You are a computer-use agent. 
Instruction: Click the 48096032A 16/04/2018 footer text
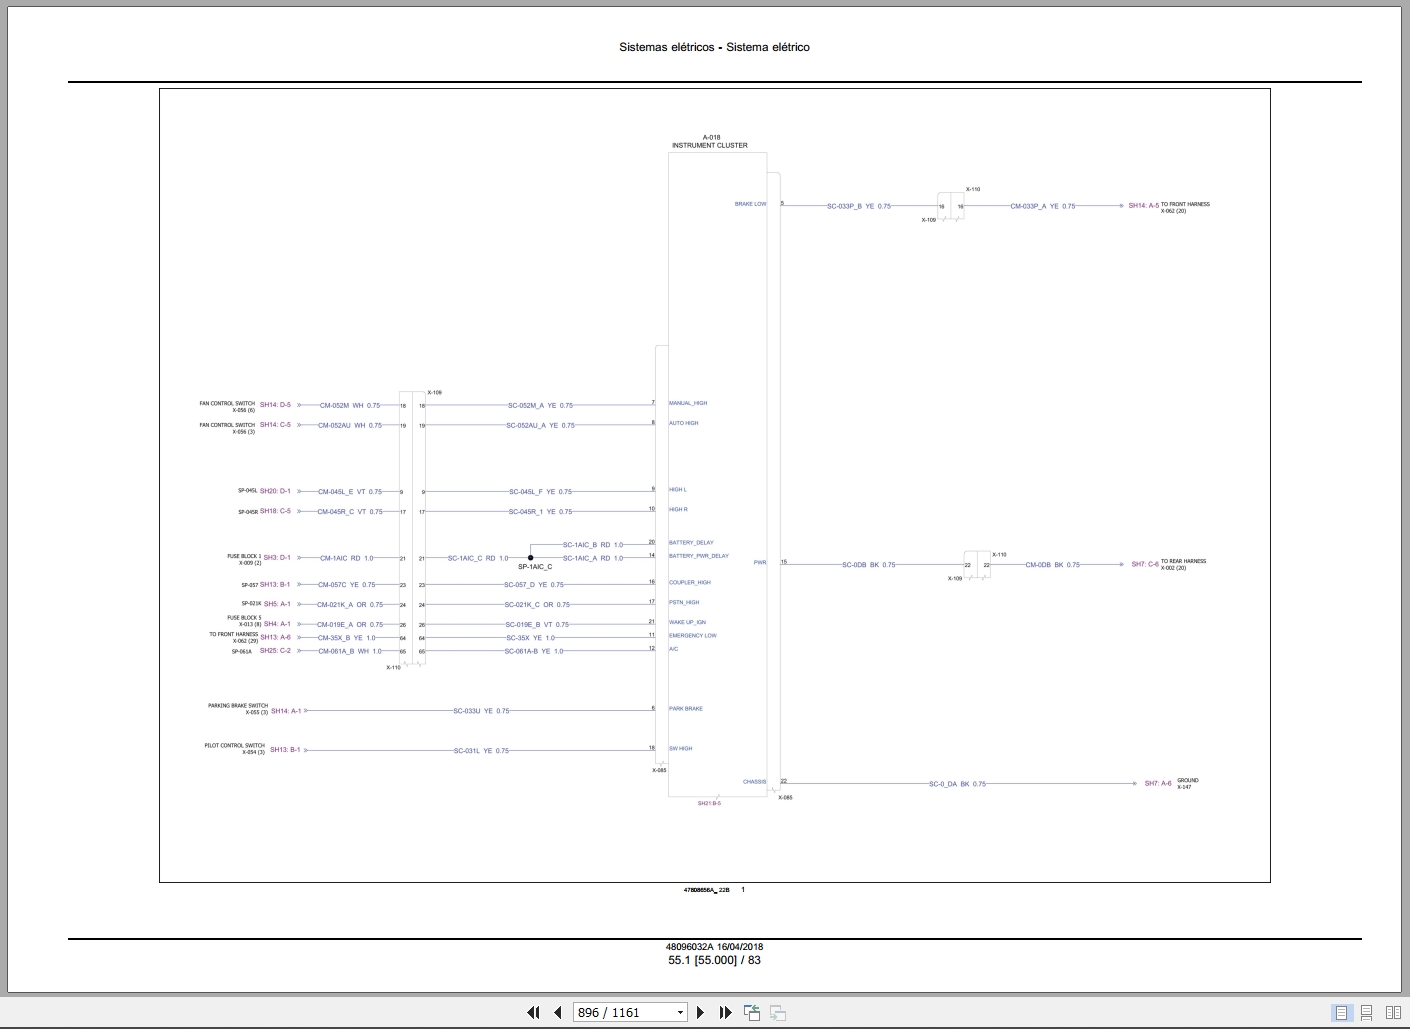pos(715,947)
